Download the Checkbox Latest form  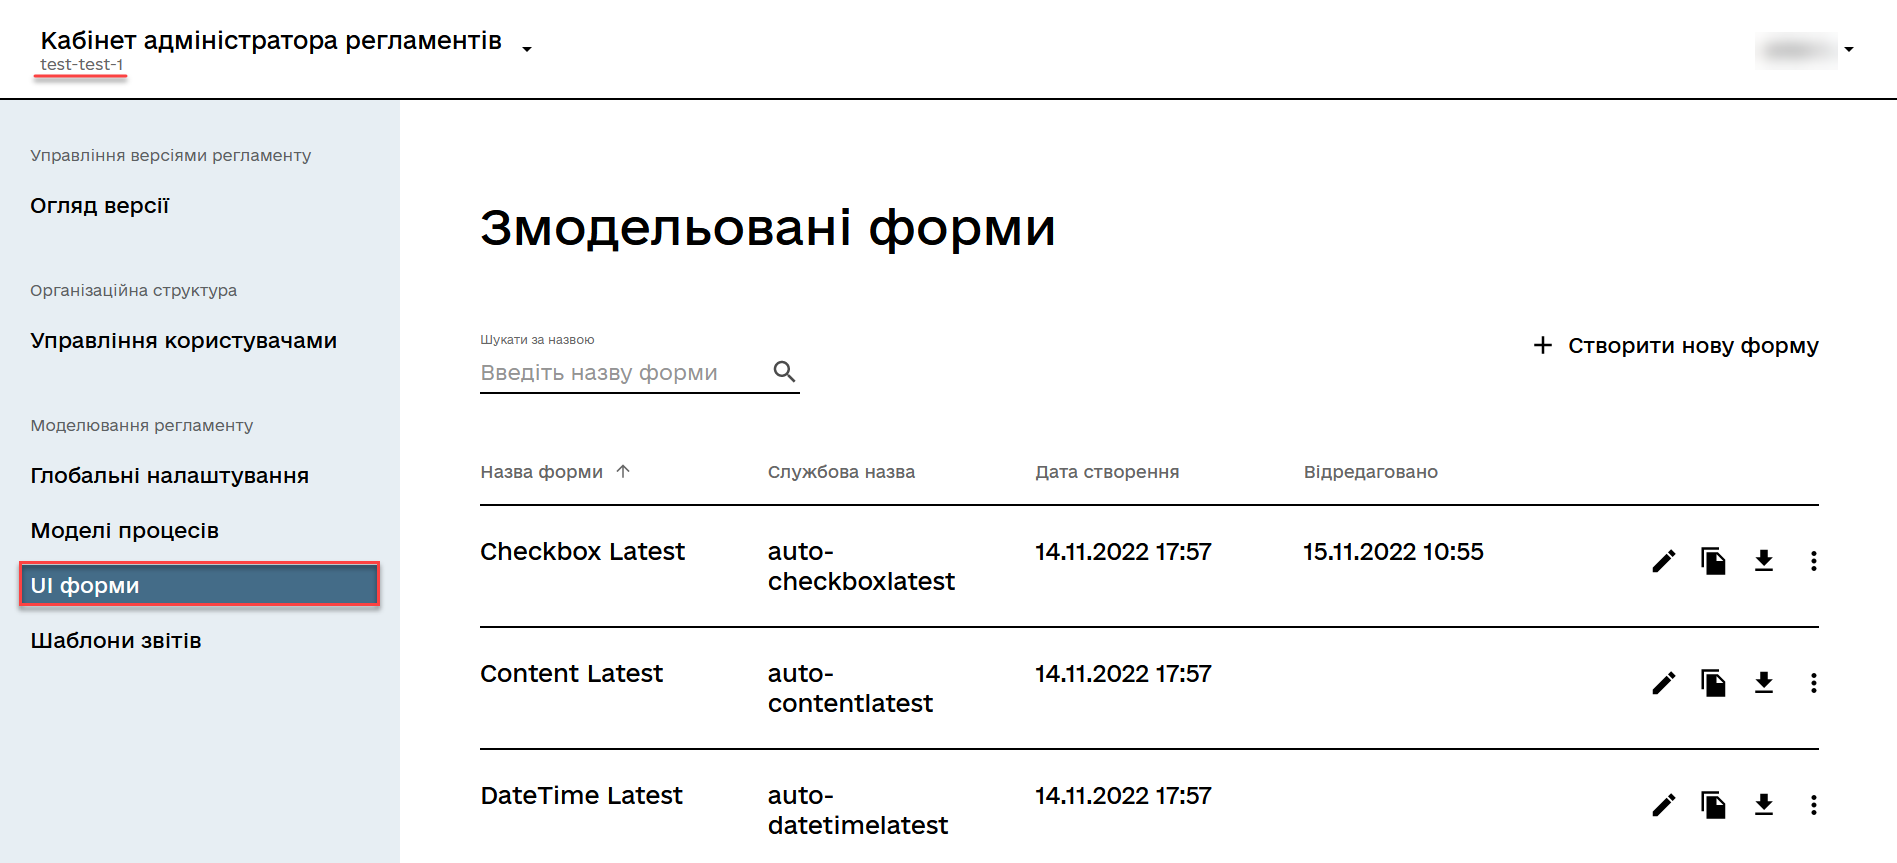(1764, 561)
